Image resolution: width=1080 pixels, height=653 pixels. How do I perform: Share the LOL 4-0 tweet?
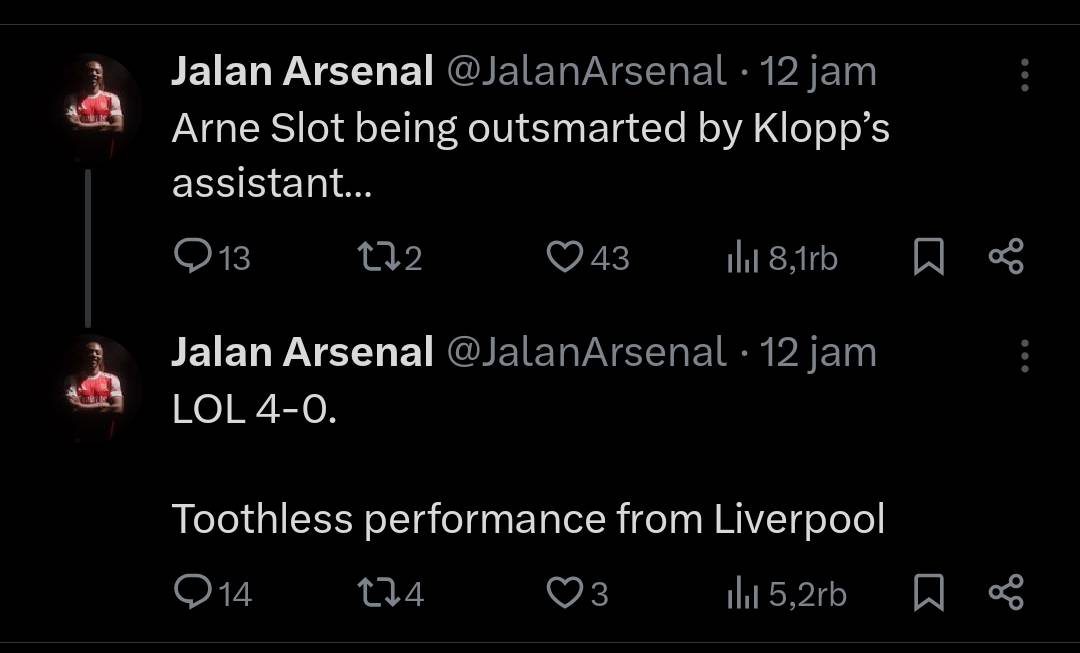(x=1006, y=594)
